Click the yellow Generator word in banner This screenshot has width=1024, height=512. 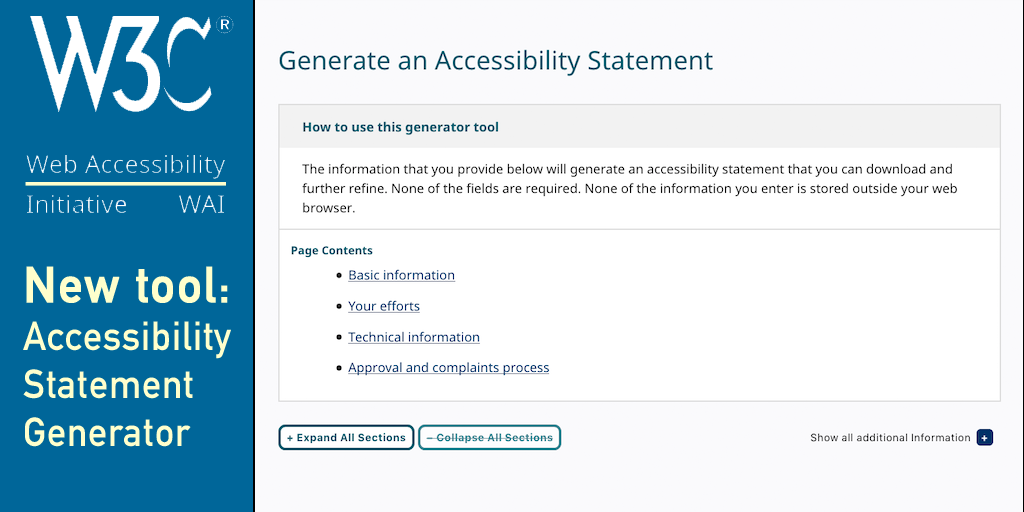(x=107, y=433)
